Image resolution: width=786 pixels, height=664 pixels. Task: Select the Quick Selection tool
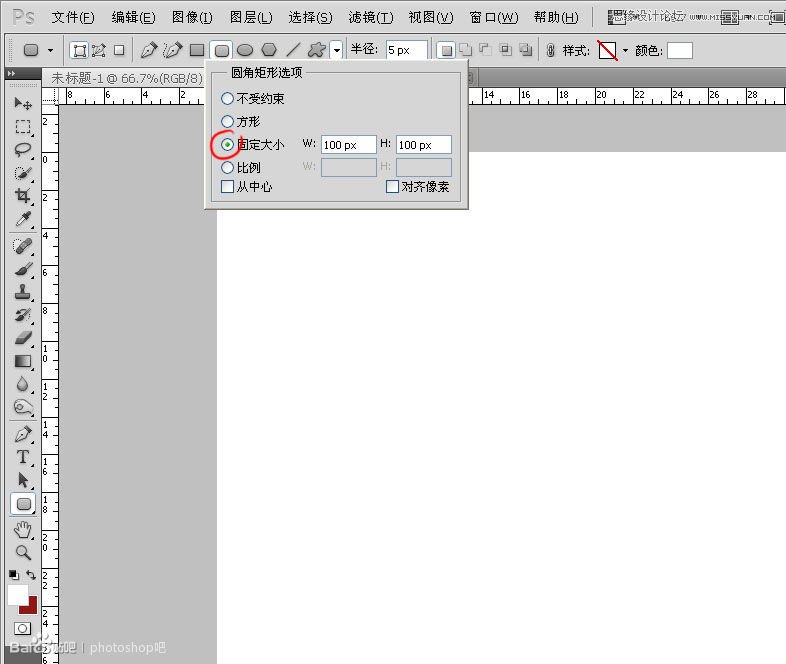(x=23, y=173)
